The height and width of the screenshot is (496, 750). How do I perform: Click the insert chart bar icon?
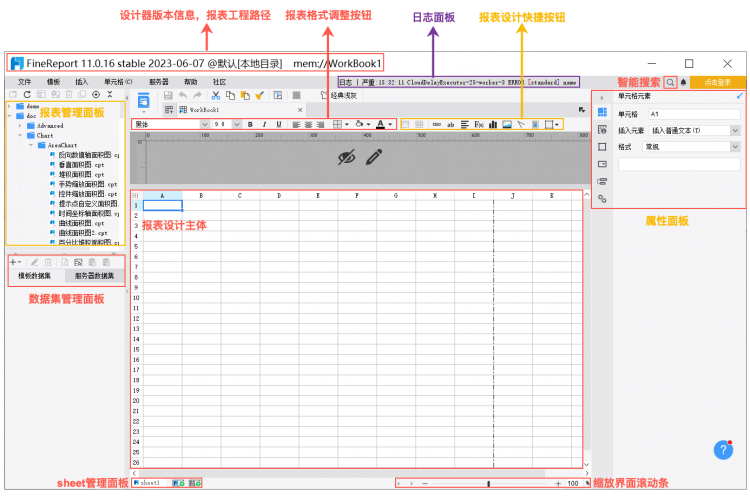(493, 124)
